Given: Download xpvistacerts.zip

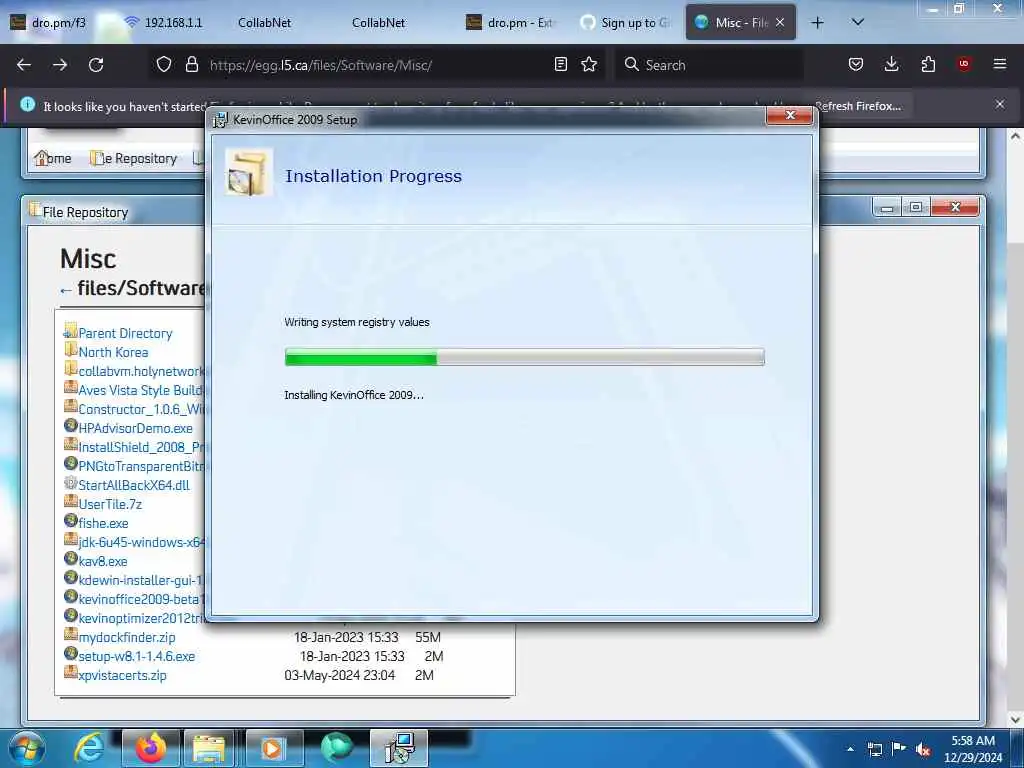Looking at the screenshot, I should [122, 675].
